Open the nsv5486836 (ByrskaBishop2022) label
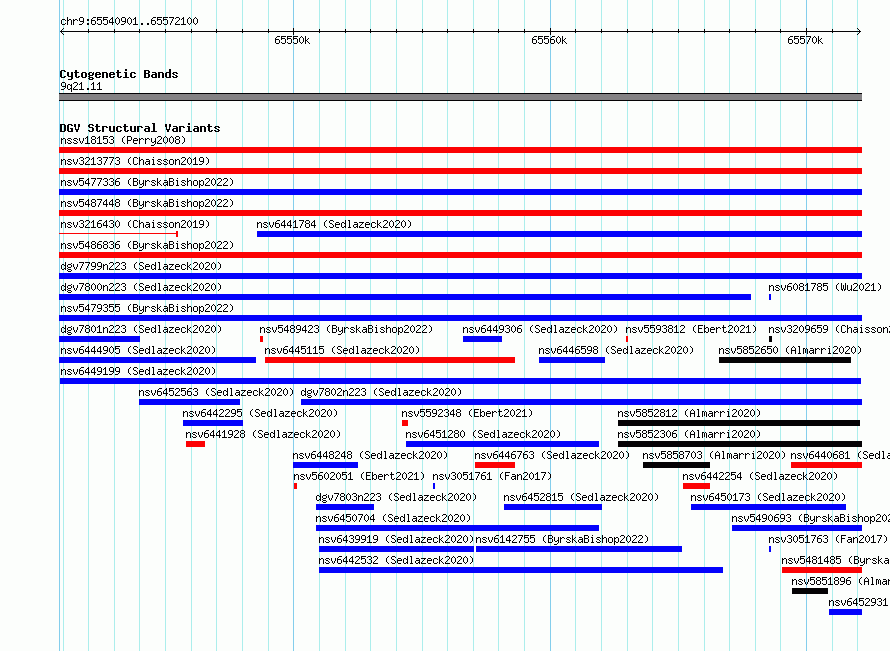 (x=147, y=245)
